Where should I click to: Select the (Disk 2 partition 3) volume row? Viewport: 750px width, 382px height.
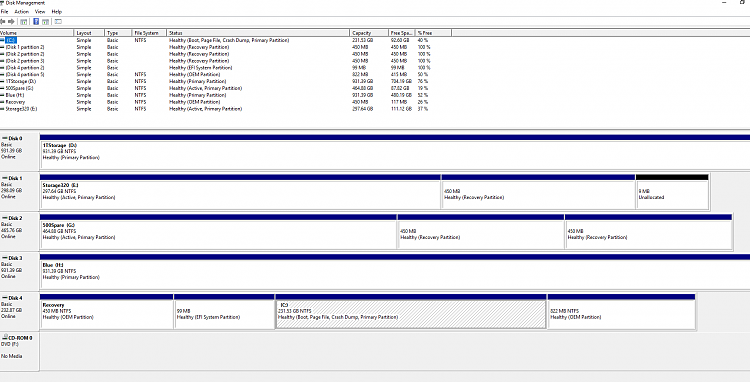click(226, 61)
